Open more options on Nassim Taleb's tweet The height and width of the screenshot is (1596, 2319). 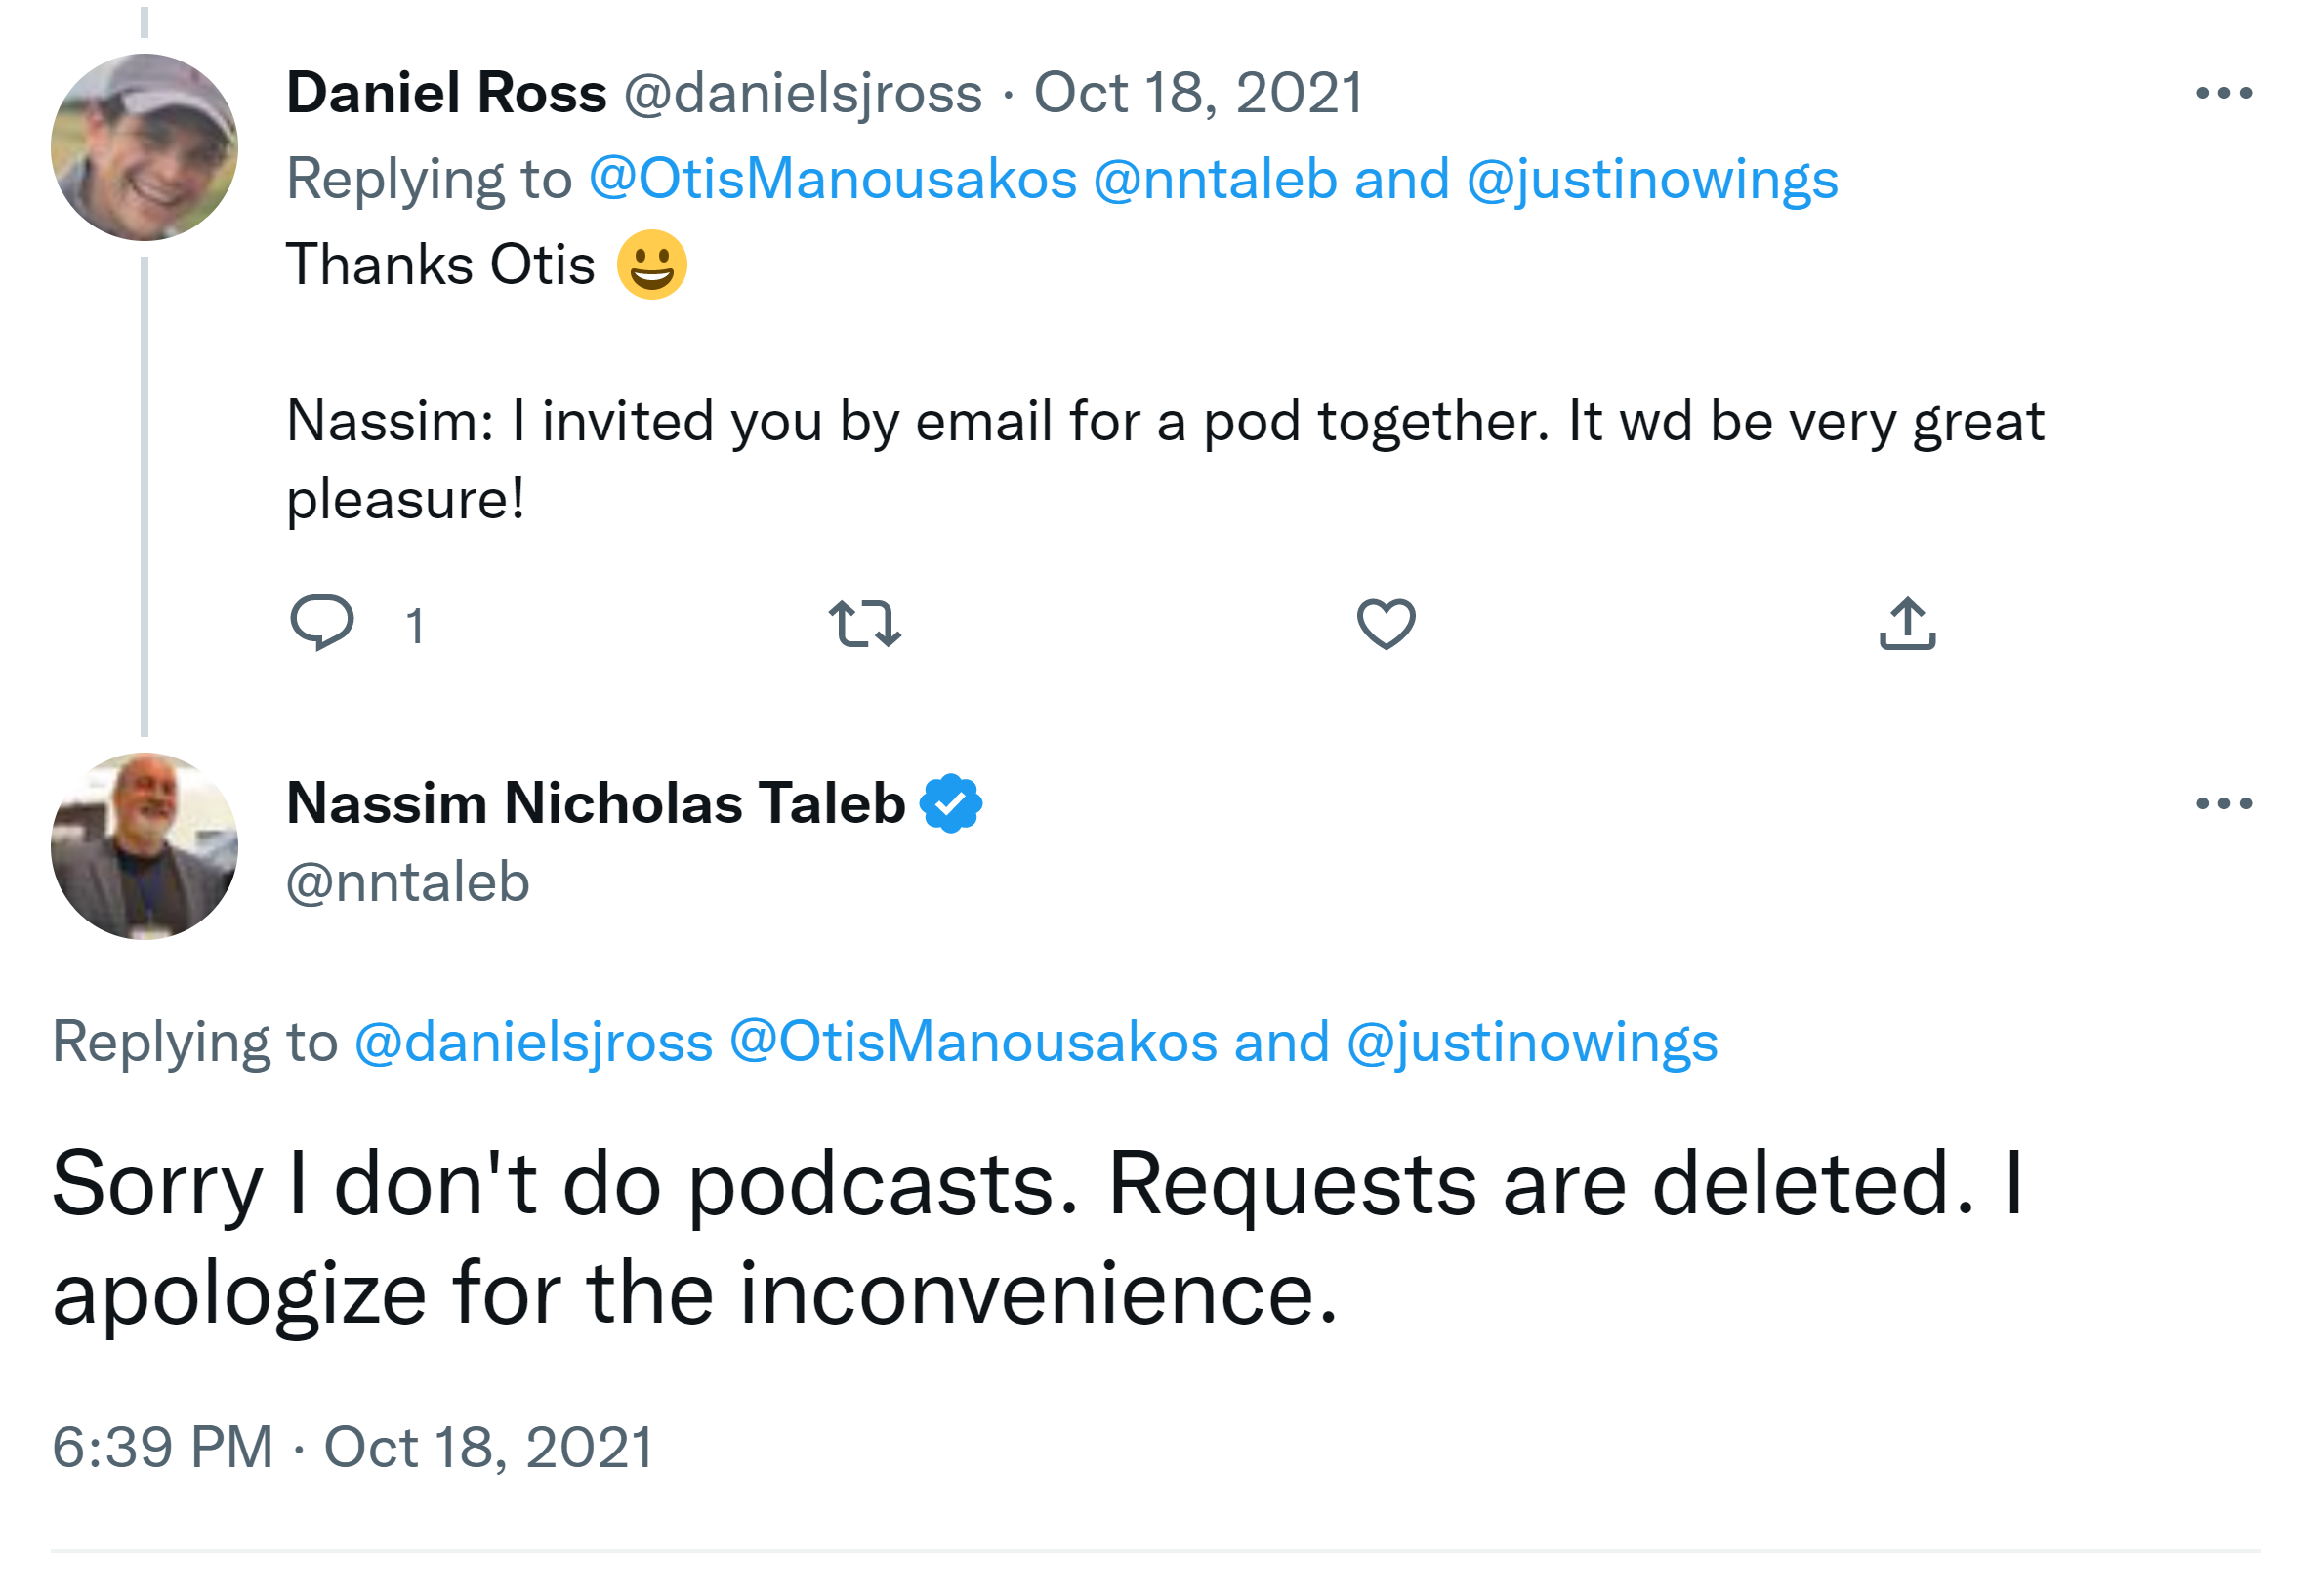click(2223, 804)
